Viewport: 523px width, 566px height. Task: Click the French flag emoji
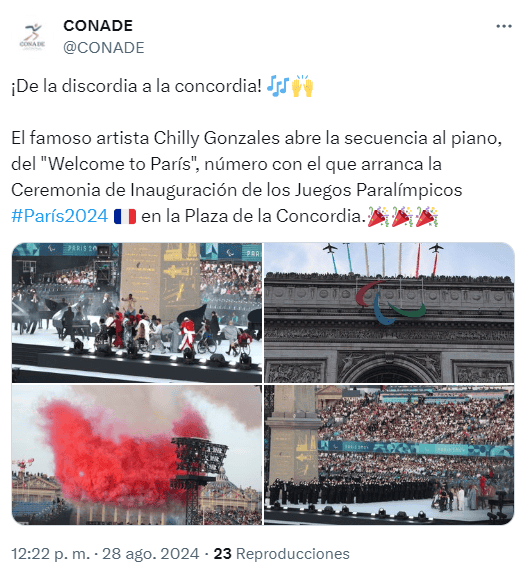(125, 217)
